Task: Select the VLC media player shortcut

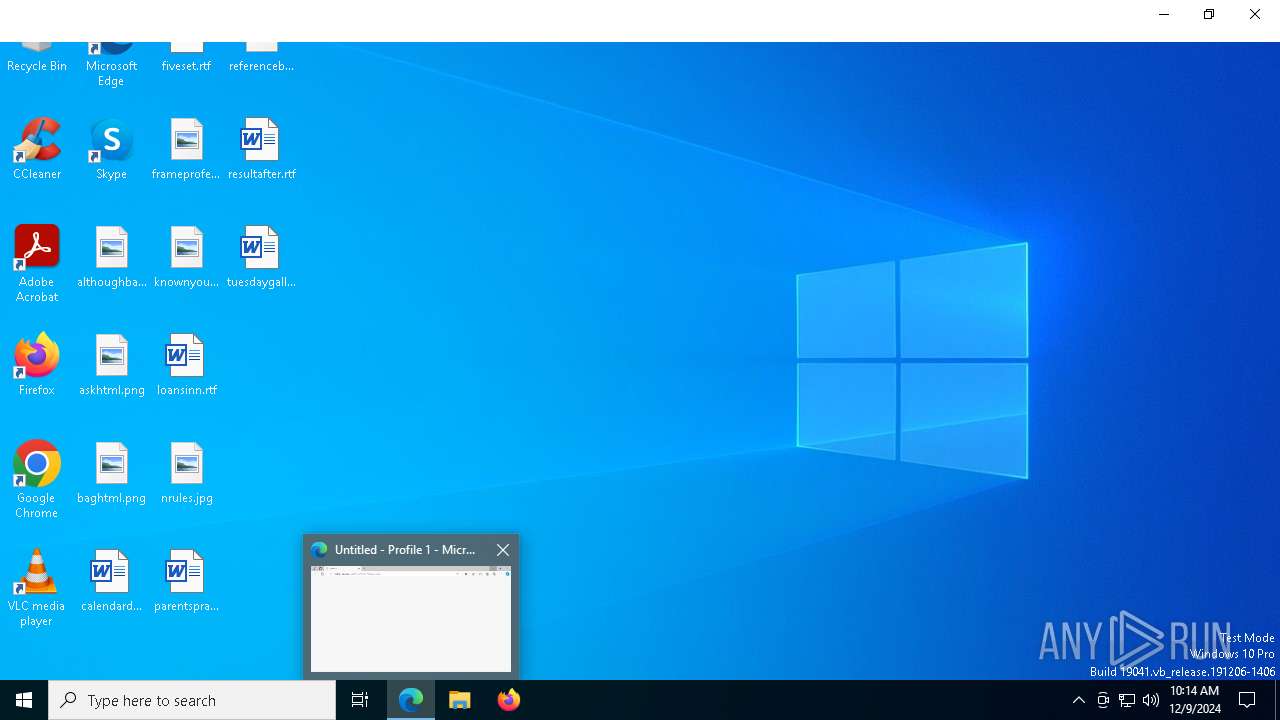Action: tap(37, 588)
